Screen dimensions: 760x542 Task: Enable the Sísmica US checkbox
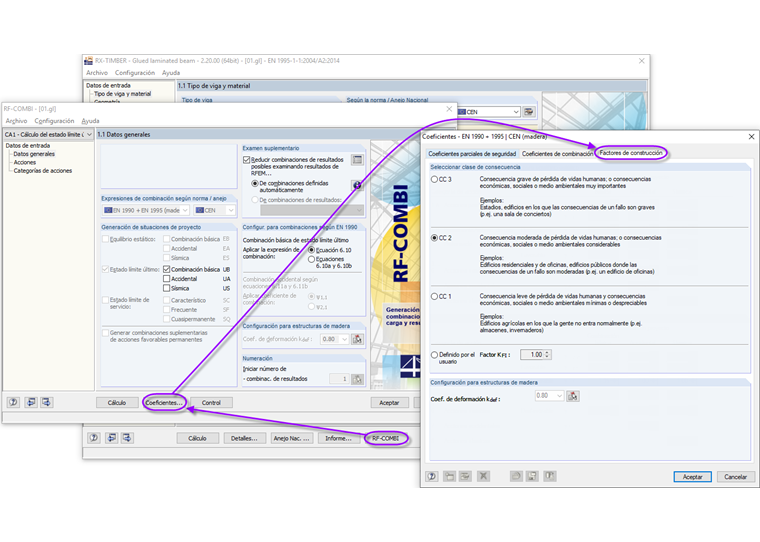pos(166,288)
